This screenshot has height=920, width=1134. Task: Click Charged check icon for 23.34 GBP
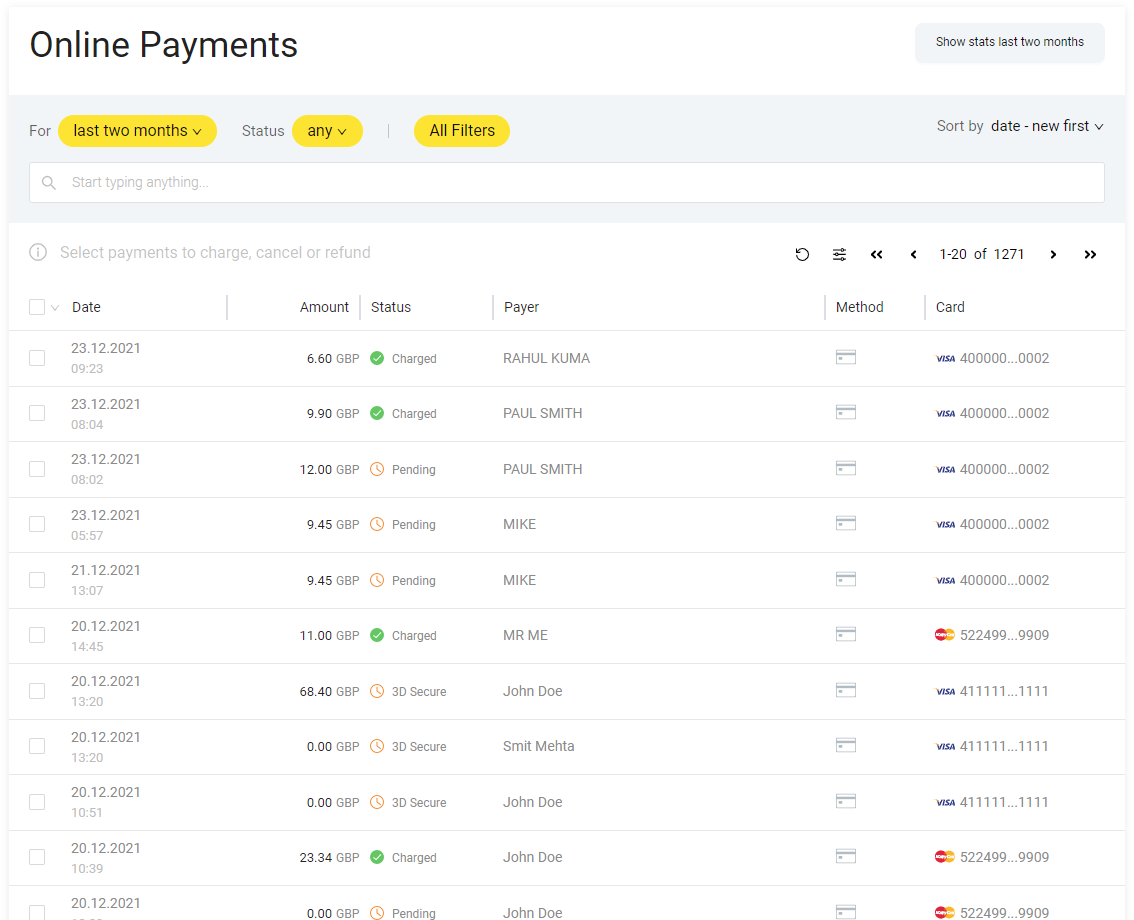click(377, 857)
